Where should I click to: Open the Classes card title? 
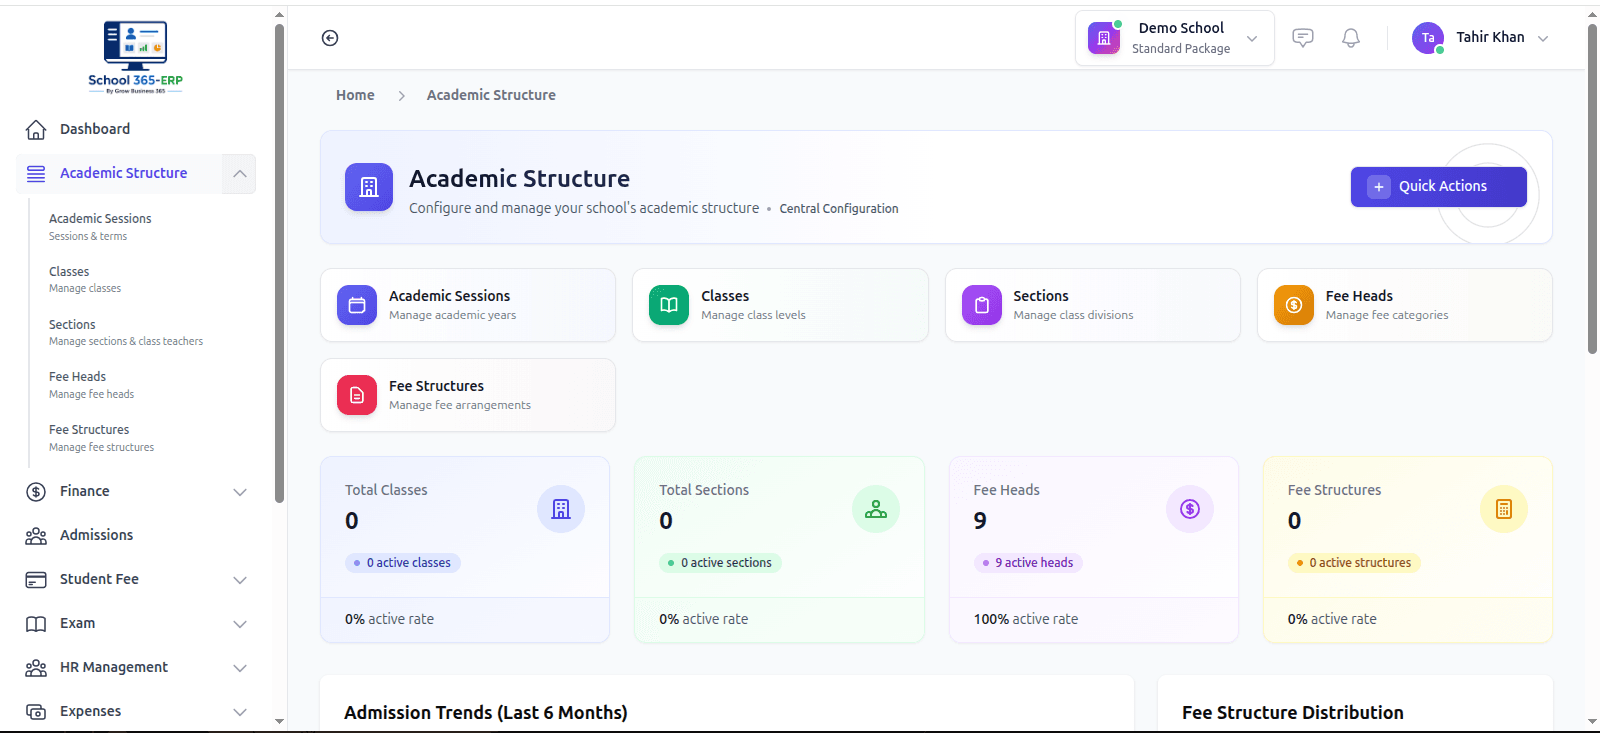(725, 296)
